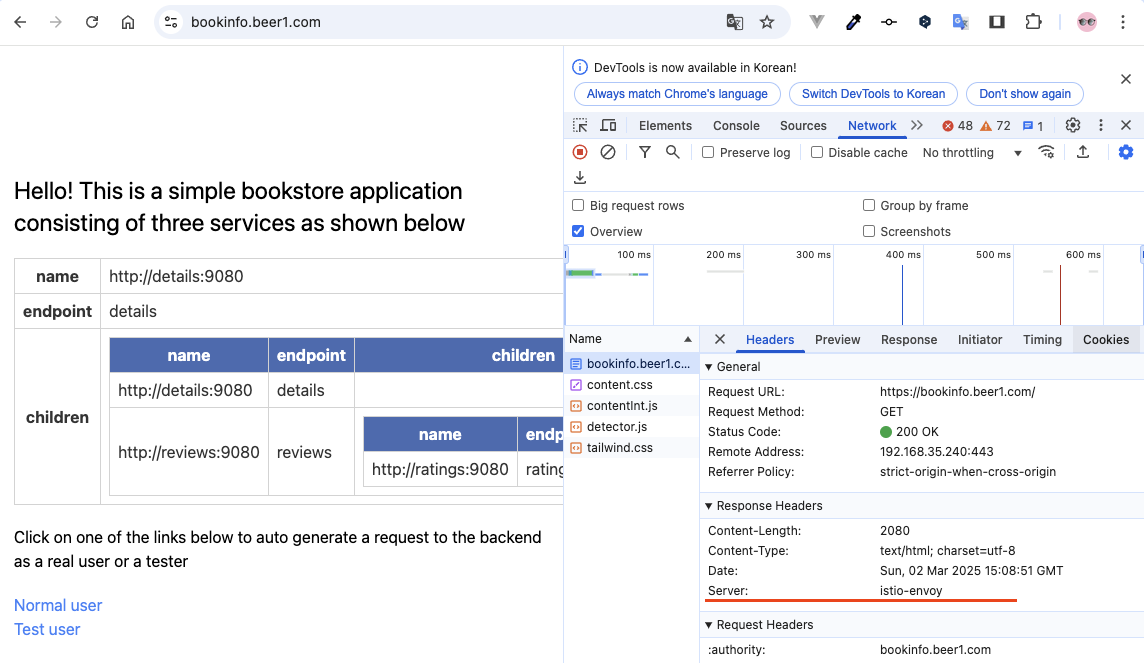Check the Group by frame option
This screenshot has width=1144, height=663.
(869, 205)
